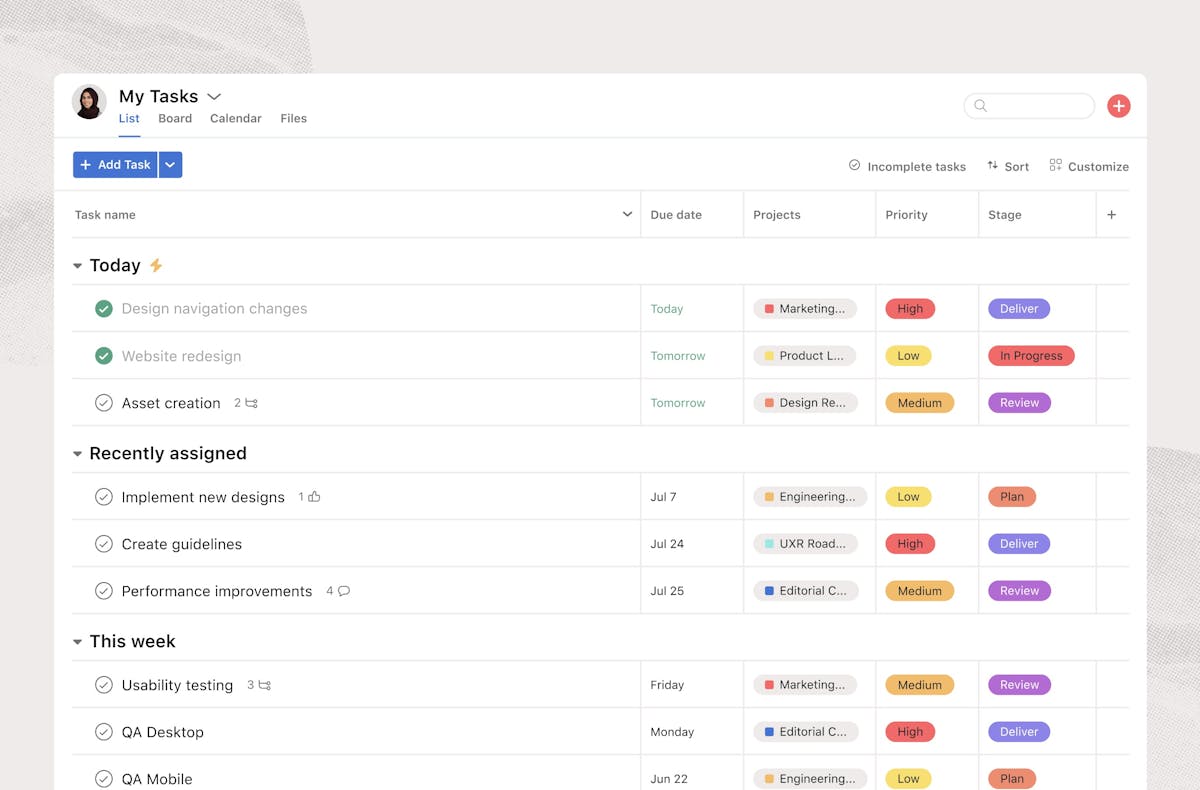Open the Customize panel

[1089, 166]
